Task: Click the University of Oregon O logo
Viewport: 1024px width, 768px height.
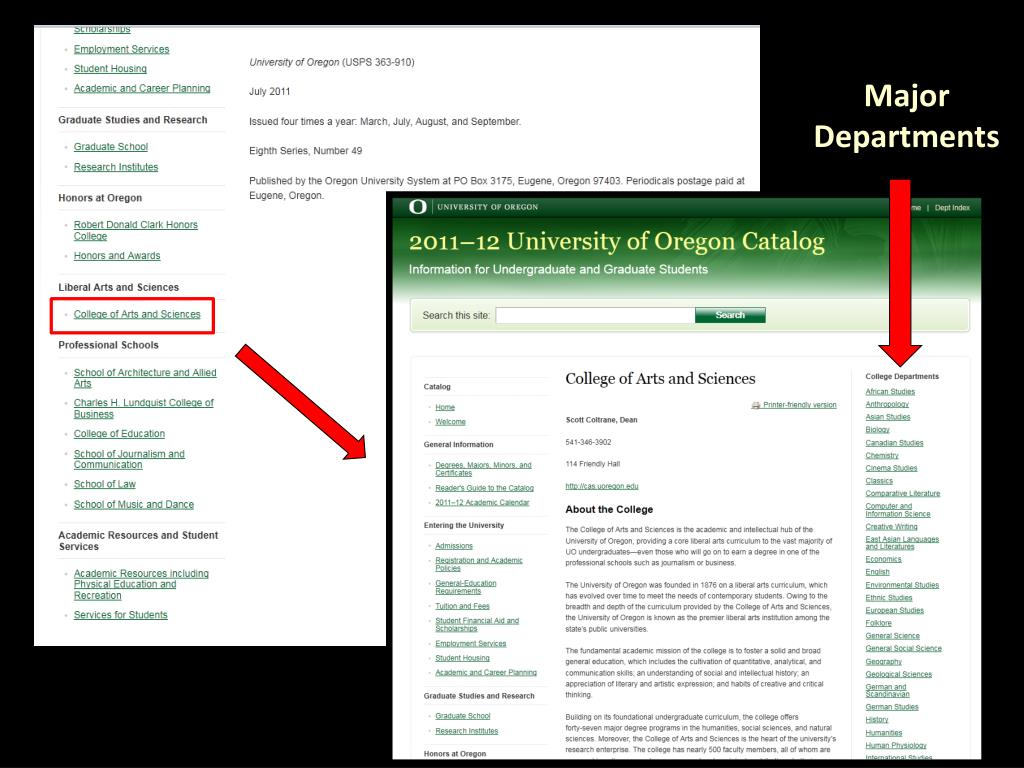Action: coord(417,207)
